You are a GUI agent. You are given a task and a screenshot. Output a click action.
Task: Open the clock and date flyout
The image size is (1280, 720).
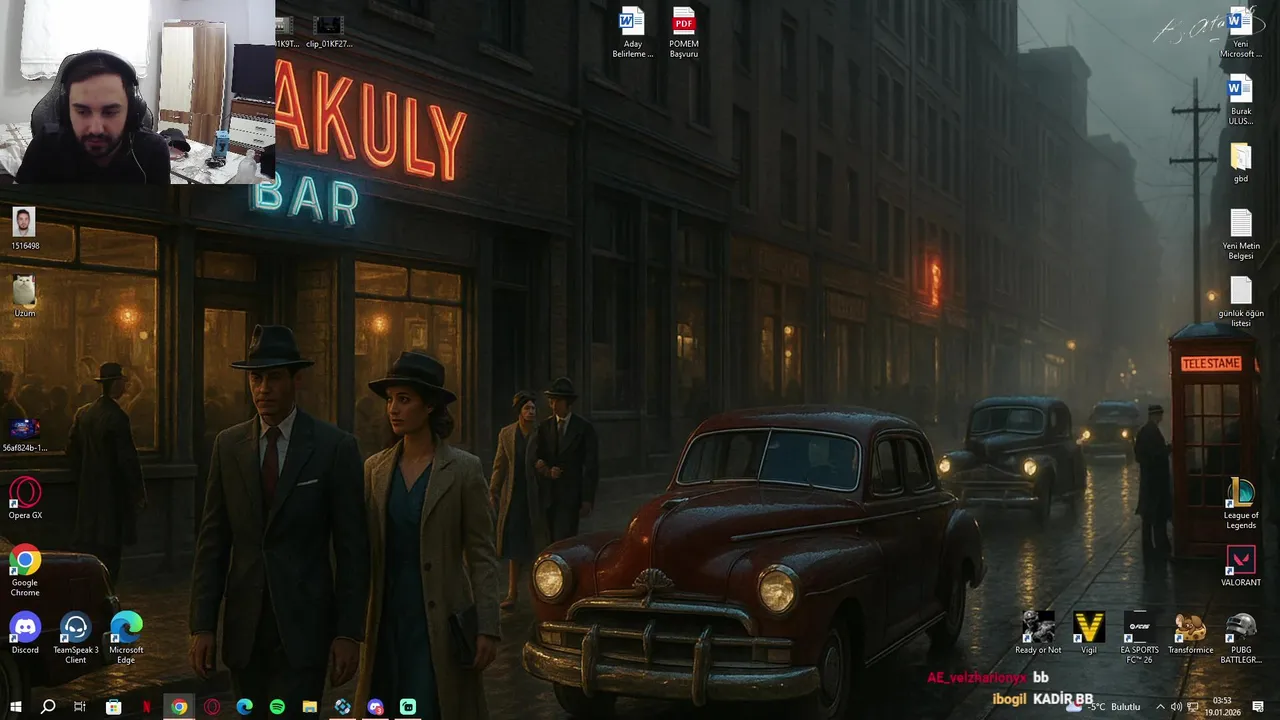click(1222, 707)
